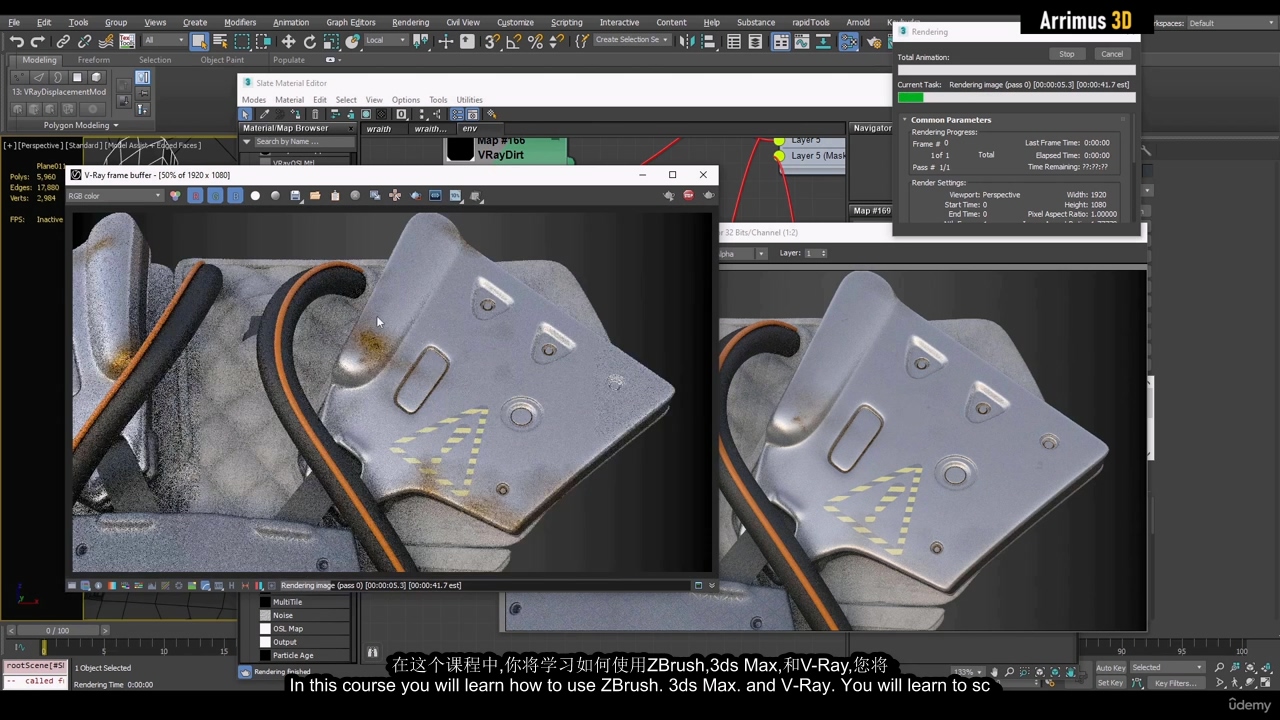This screenshot has width=1280, height=720.
Task: Toggle blue channel in V-Ray frame buffer
Action: click(x=235, y=195)
